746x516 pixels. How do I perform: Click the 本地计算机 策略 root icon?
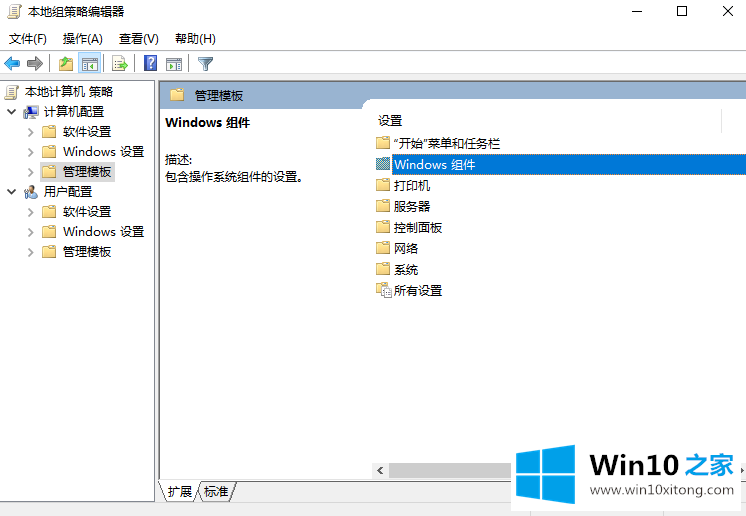(x=12, y=92)
